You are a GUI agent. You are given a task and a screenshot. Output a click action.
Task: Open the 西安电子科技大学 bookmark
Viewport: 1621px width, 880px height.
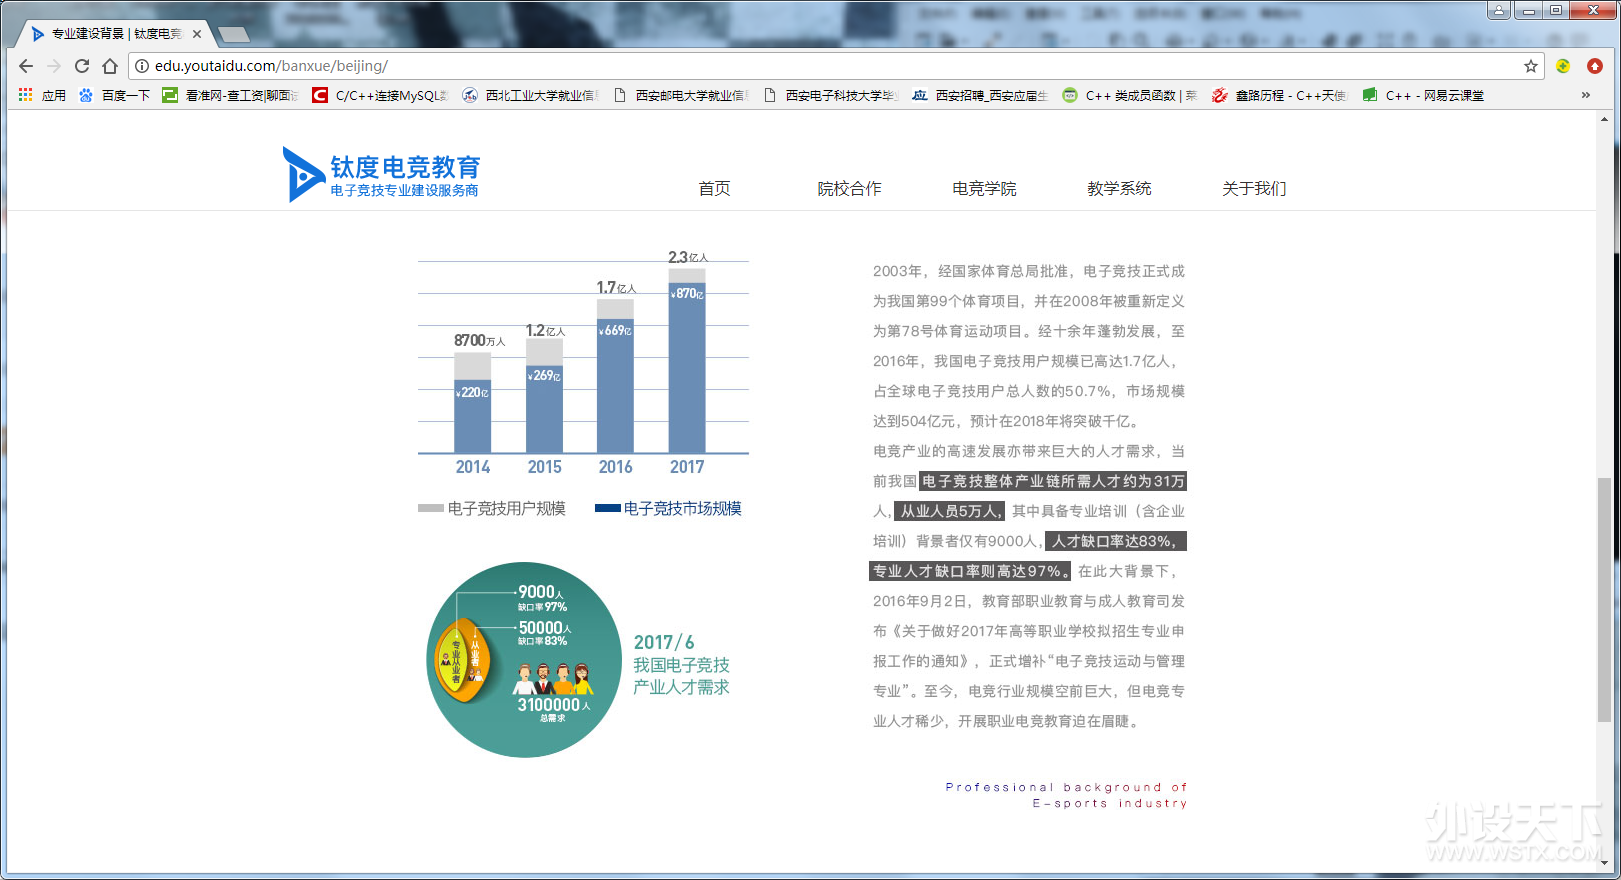click(x=830, y=95)
